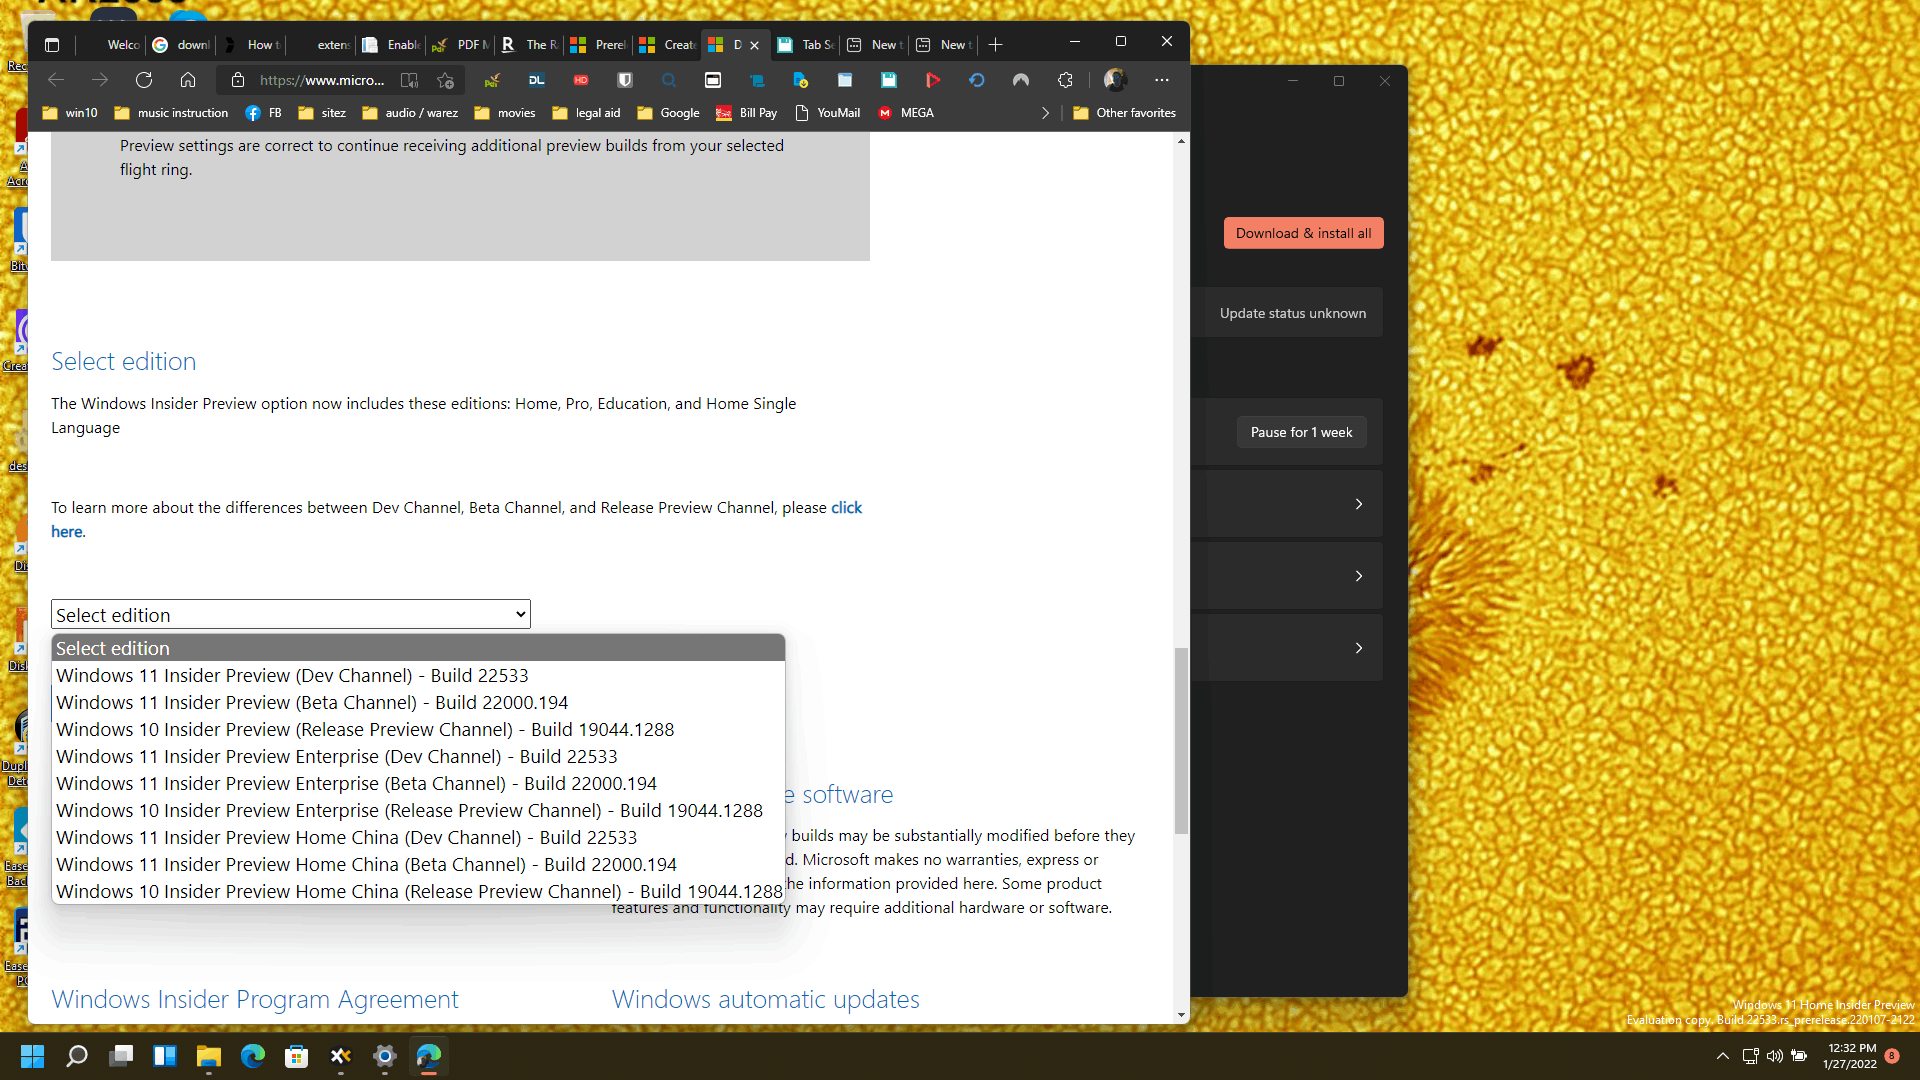Open the Extensions puzzle icon
Screen dimensions: 1920x1080
(x=1065, y=80)
